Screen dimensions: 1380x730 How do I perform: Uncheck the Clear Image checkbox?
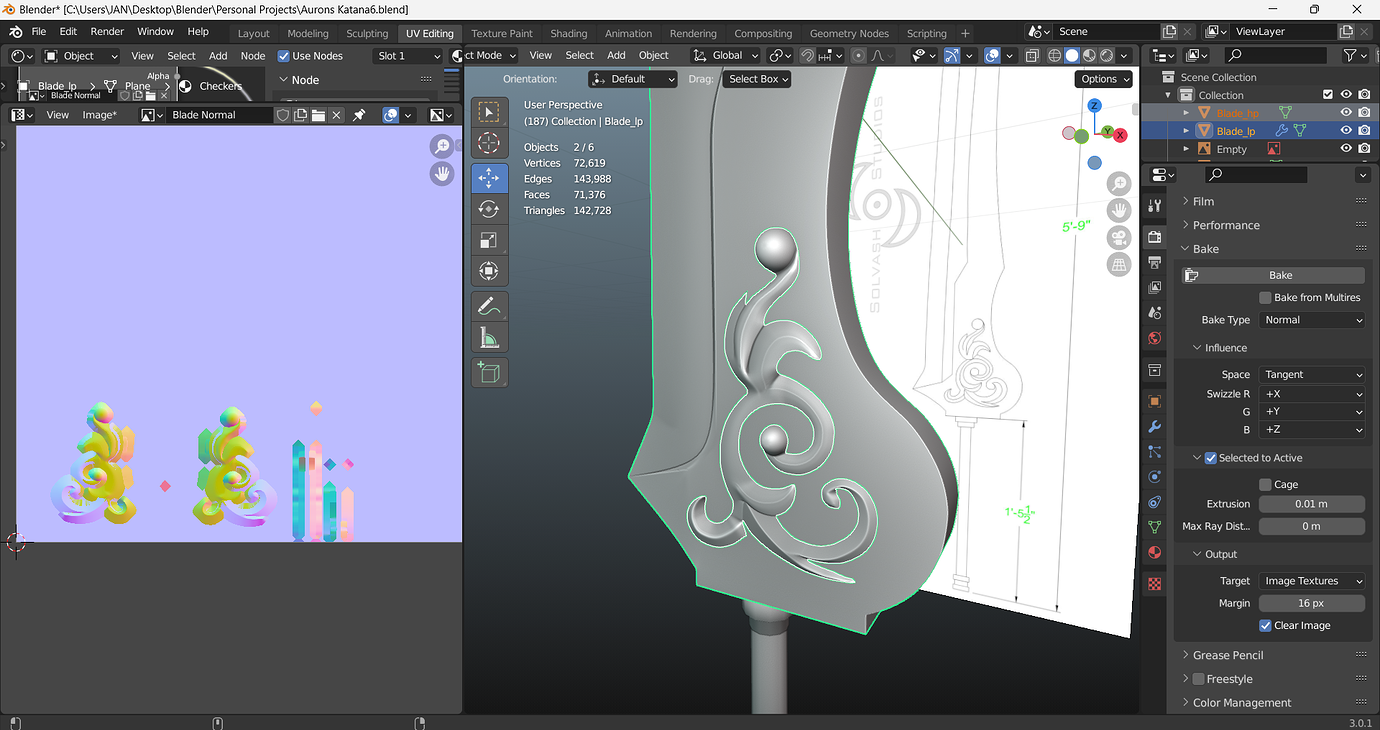coord(1265,625)
